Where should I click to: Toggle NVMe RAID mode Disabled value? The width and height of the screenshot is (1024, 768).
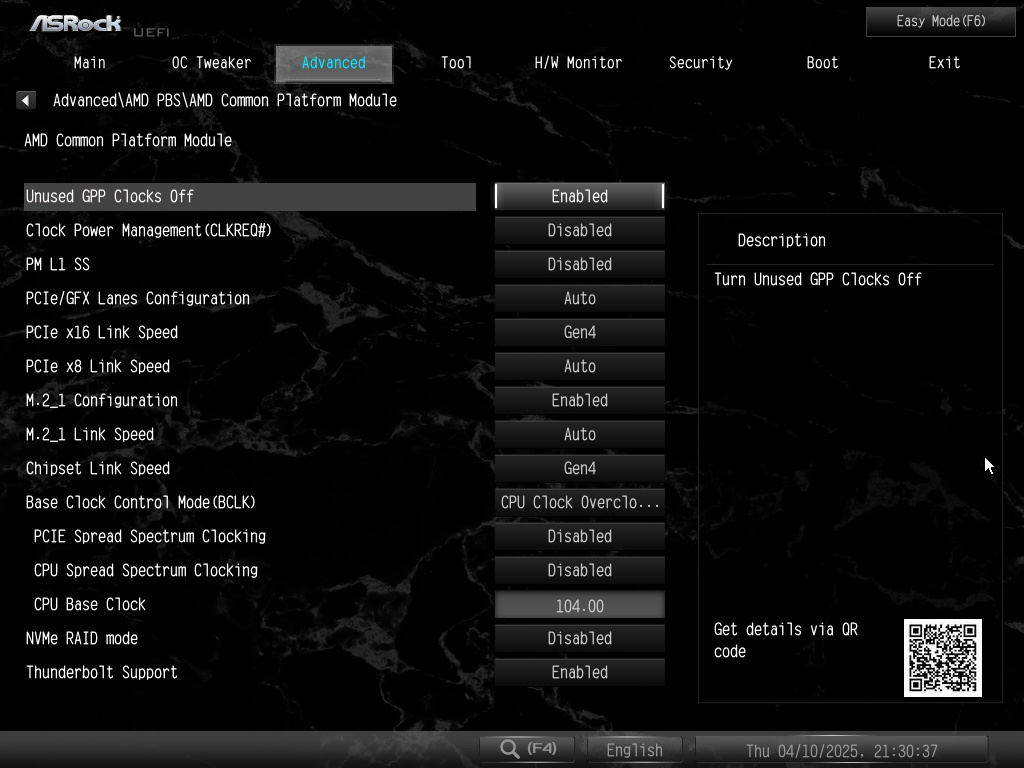click(579, 638)
